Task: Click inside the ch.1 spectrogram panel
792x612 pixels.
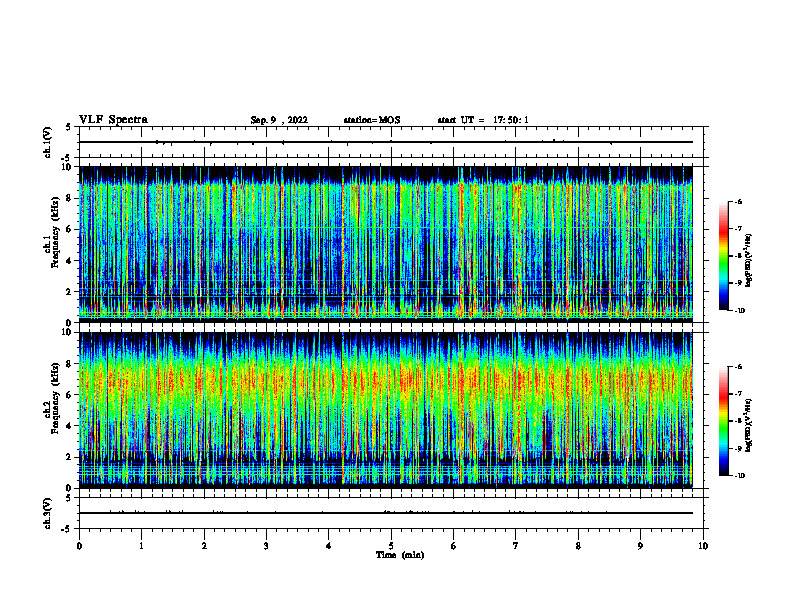Action: (386, 244)
